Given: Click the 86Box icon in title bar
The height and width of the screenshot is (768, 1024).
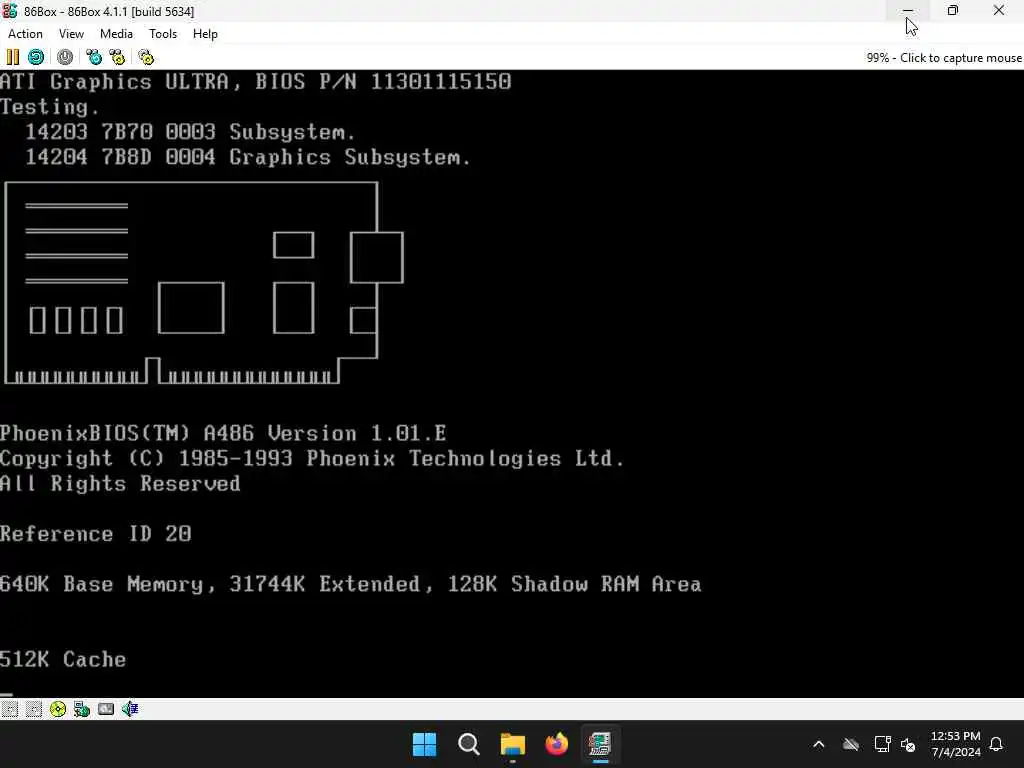Looking at the screenshot, I should pyautogui.click(x=10, y=11).
